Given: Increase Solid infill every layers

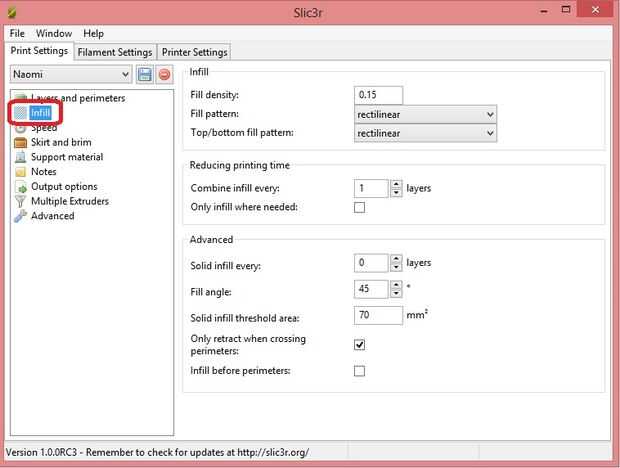Looking at the screenshot, I should point(396,259).
